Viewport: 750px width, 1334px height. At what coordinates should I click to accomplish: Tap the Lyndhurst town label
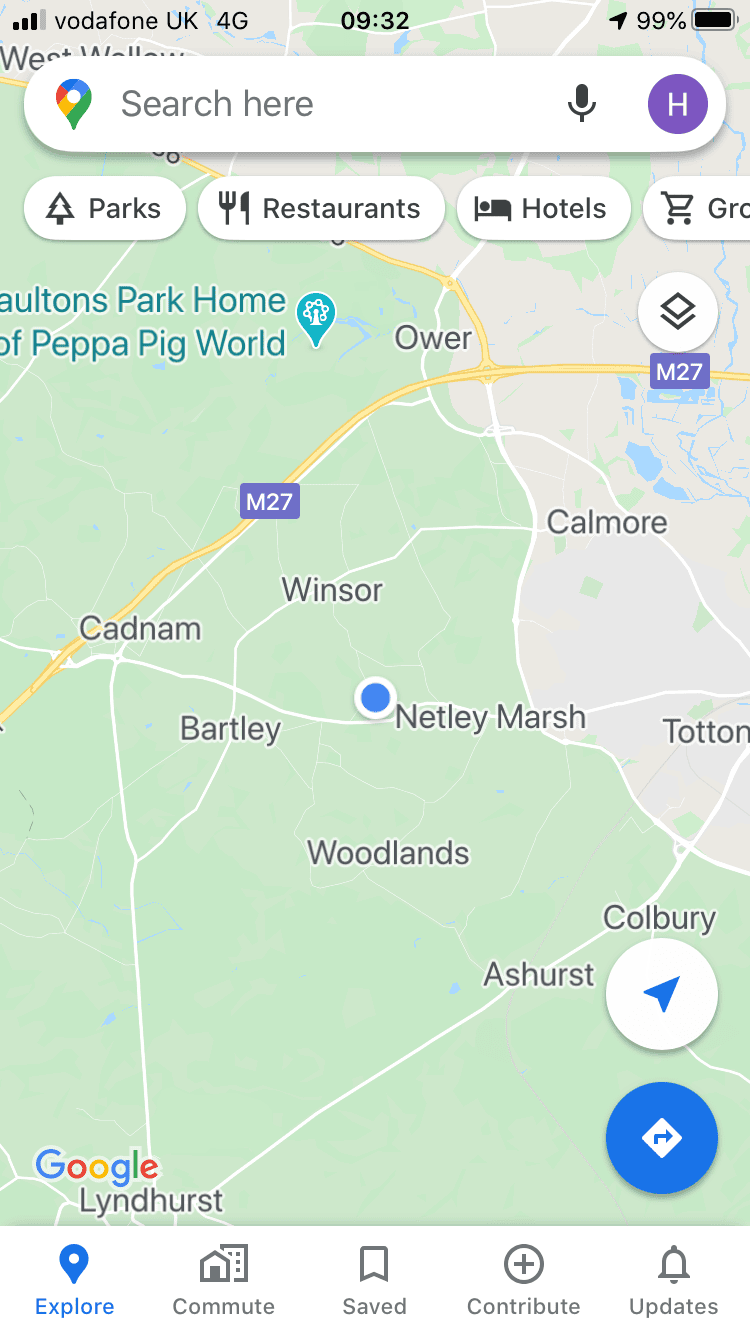pos(152,1199)
